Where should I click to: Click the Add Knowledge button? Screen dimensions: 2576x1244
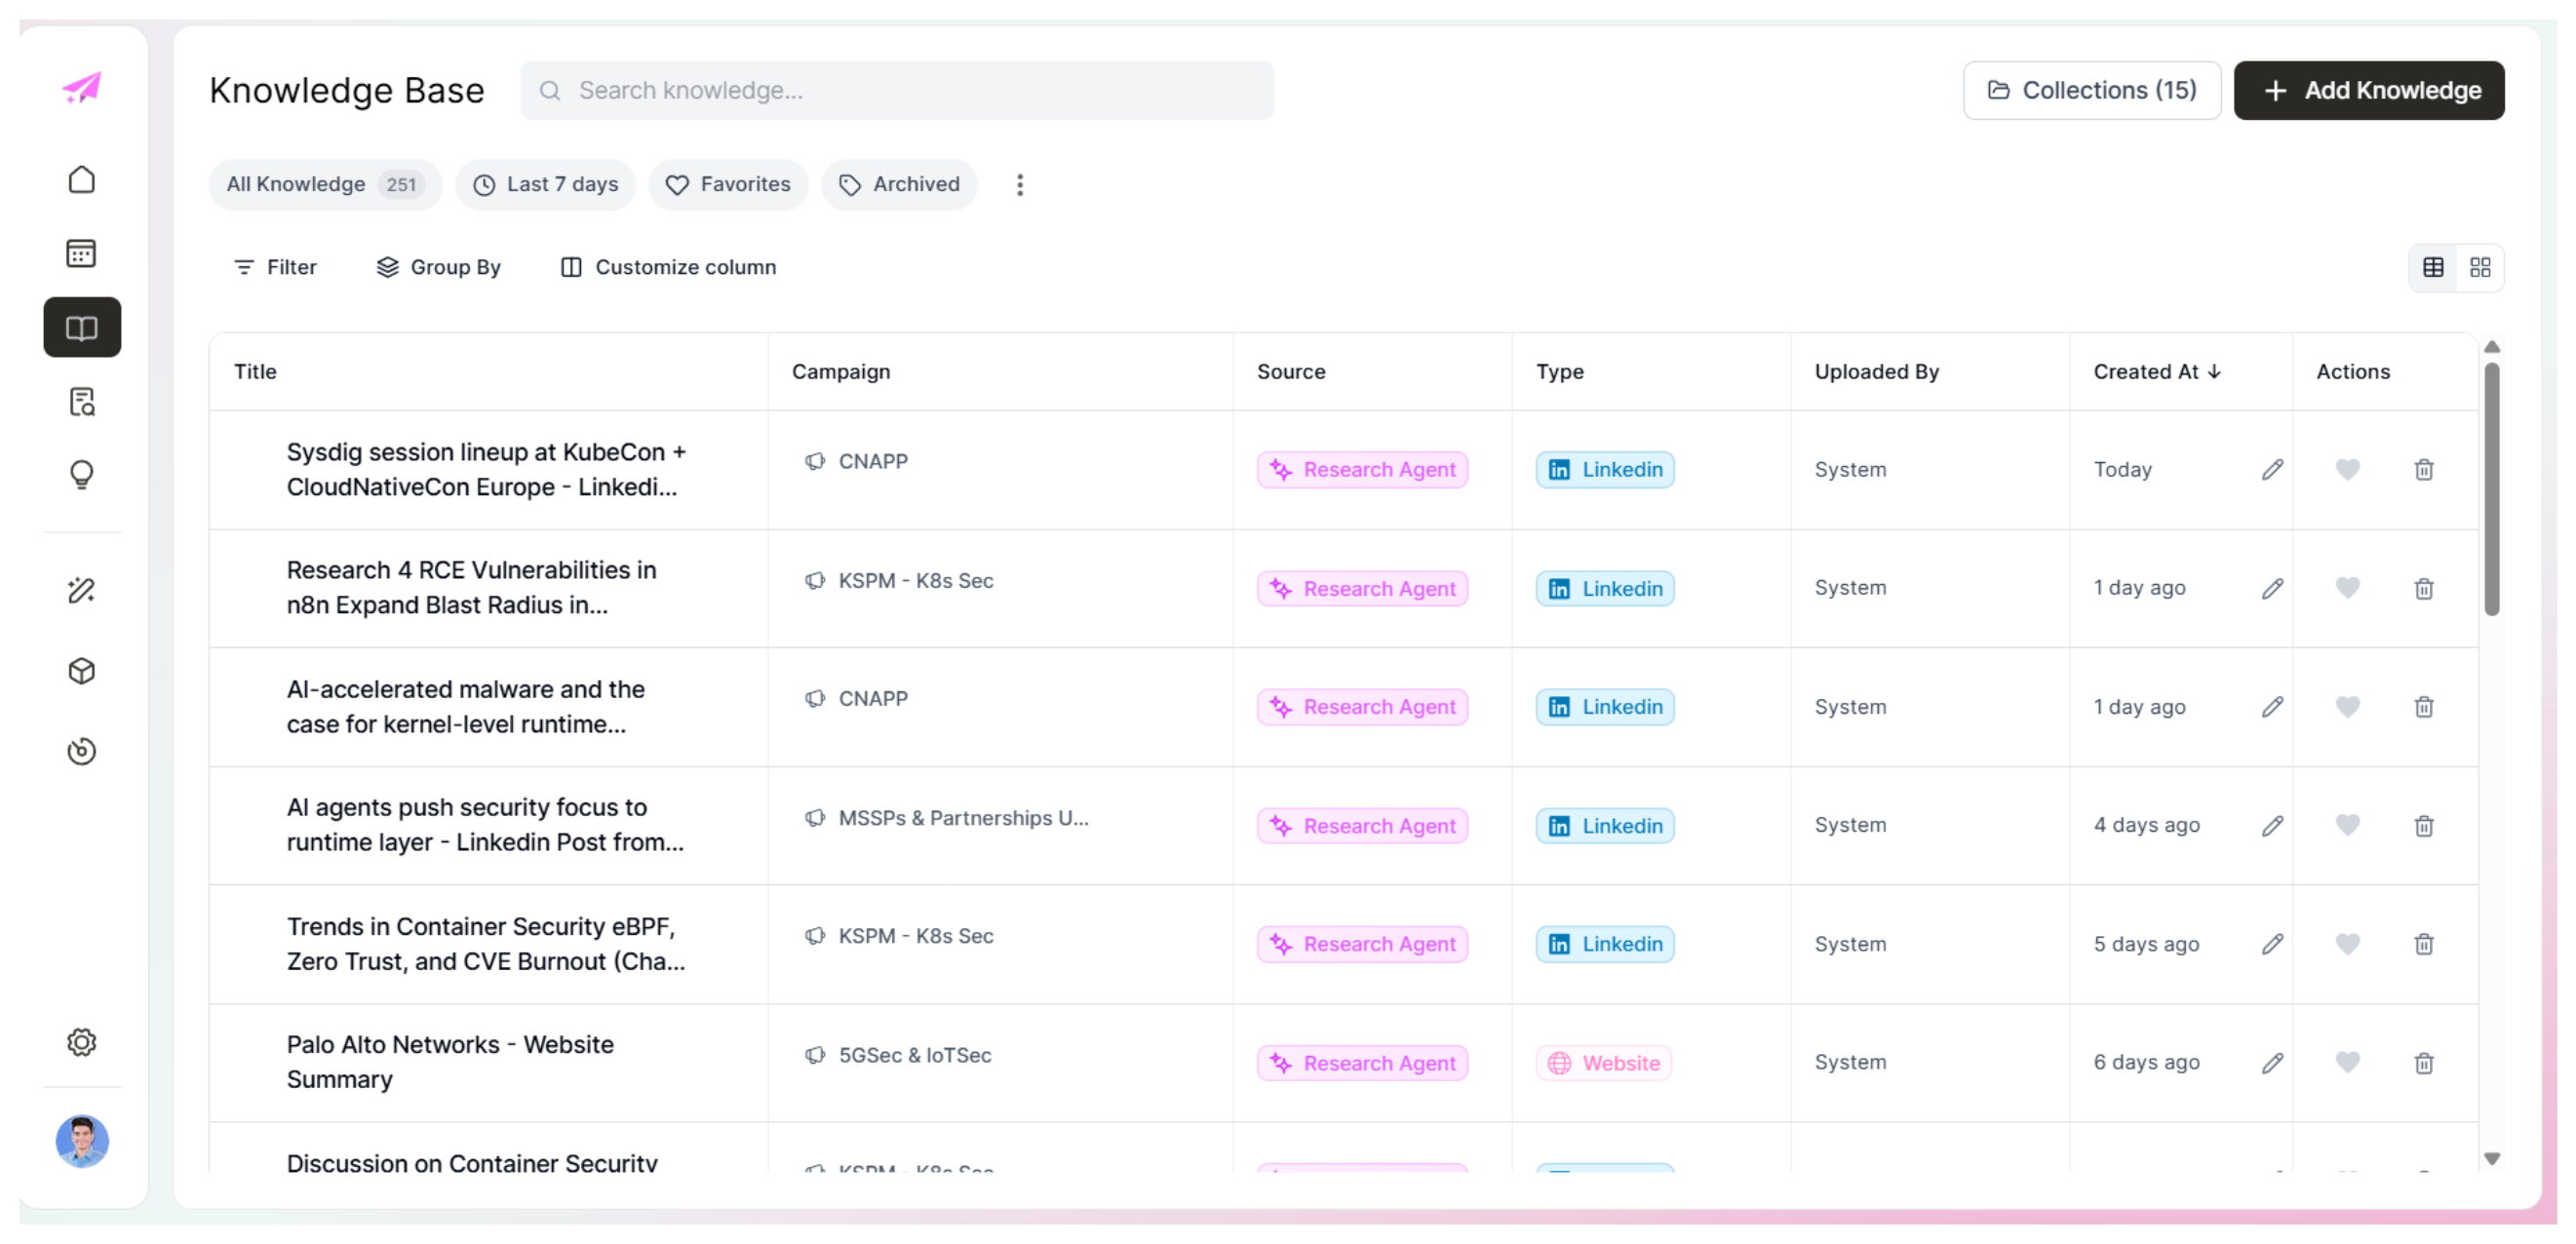[x=2368, y=91]
